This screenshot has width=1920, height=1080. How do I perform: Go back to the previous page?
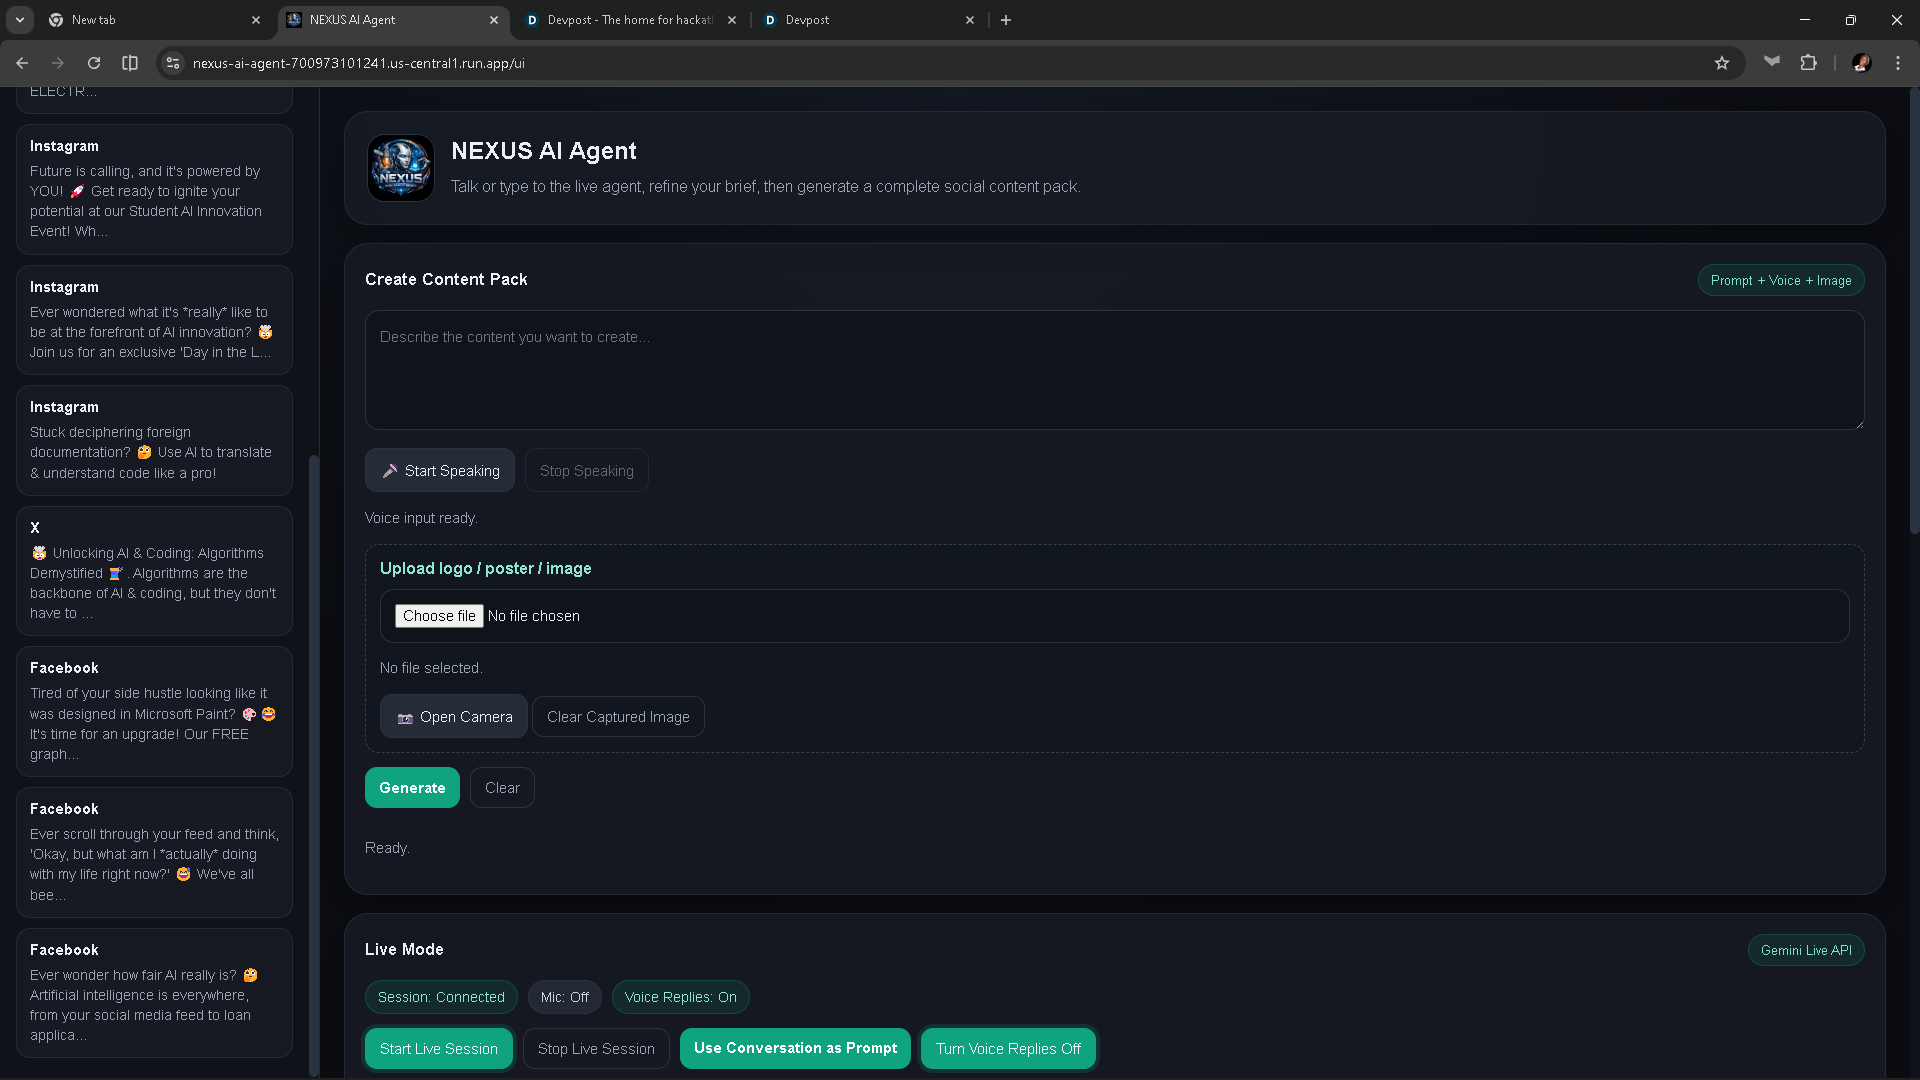22,63
